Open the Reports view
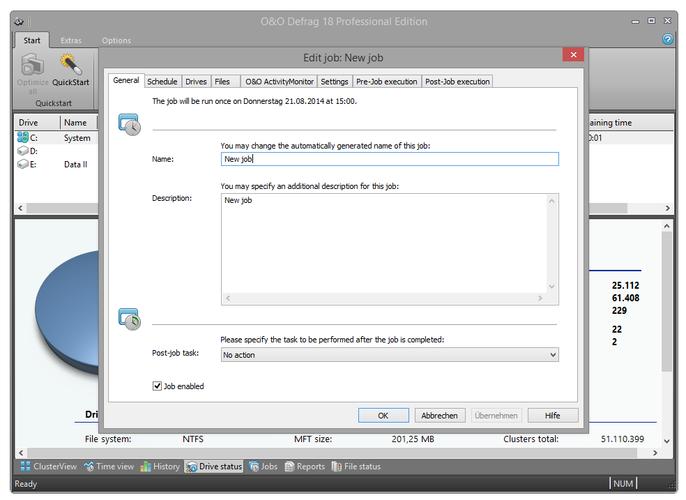Screen dimensions: 686x500 tap(305, 466)
